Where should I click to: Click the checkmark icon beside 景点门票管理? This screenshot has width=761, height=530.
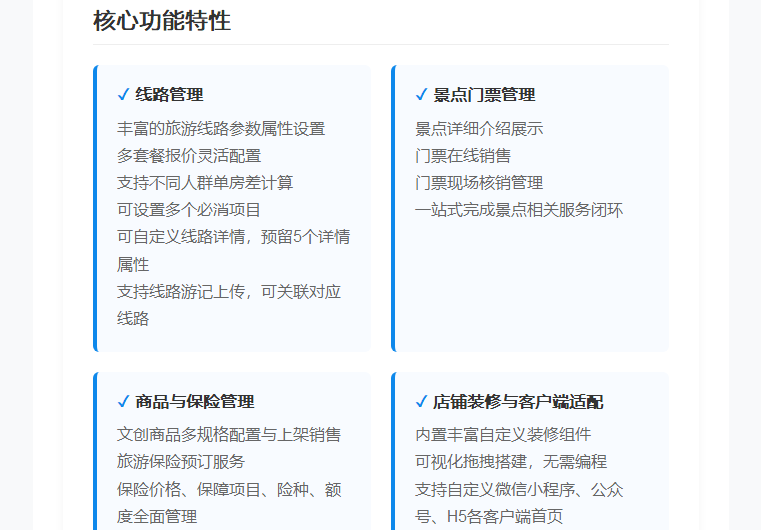pyautogui.click(x=421, y=94)
